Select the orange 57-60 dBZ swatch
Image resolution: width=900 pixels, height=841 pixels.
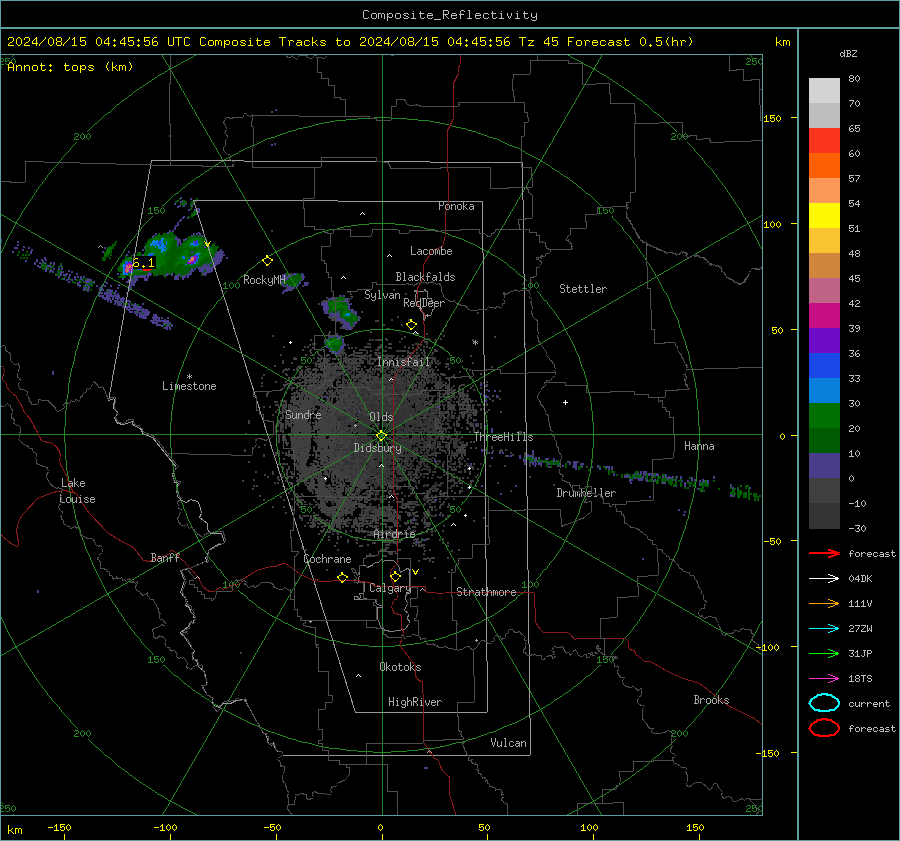point(824,166)
